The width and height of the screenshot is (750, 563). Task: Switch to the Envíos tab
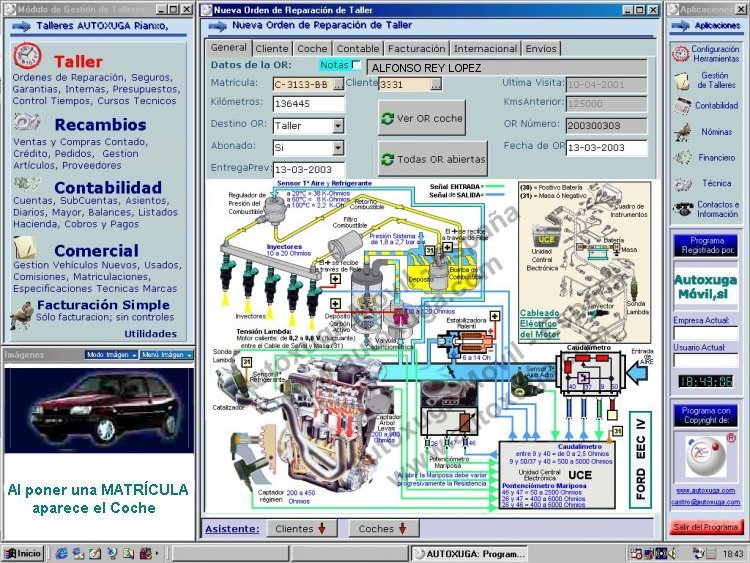[x=541, y=48]
